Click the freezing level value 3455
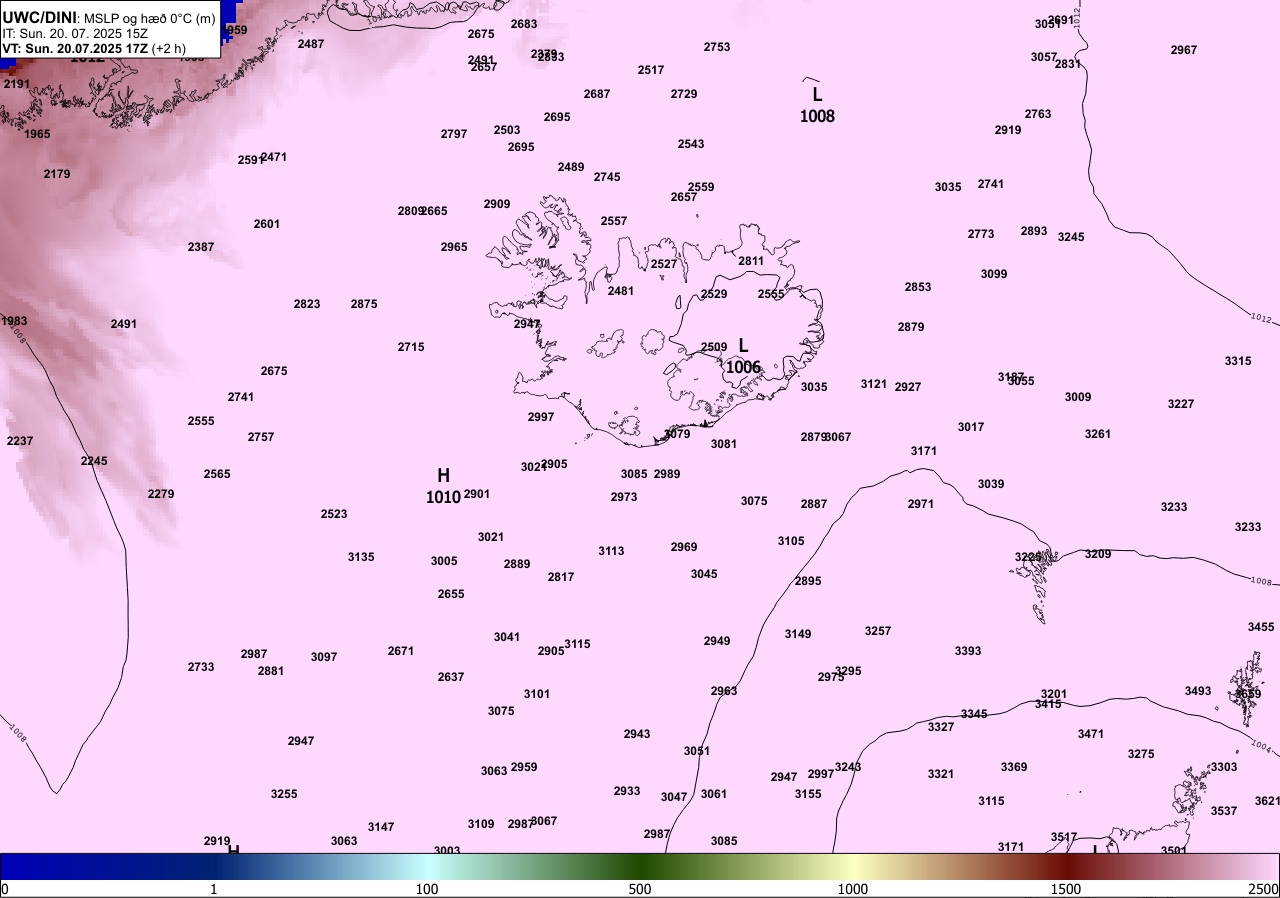 [x=1261, y=627]
